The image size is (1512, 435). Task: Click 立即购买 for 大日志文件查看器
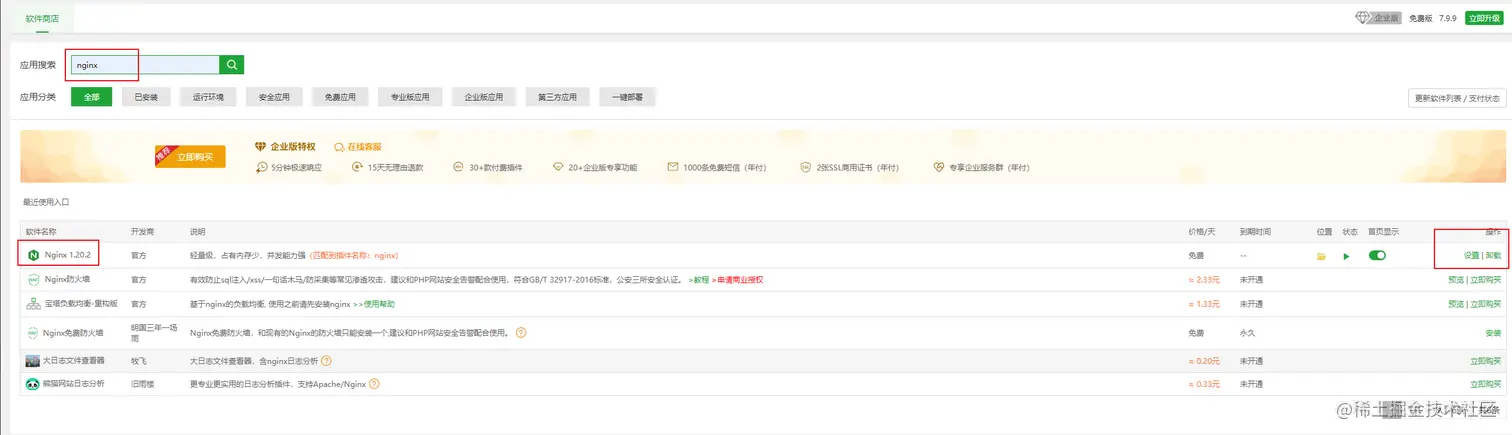point(1485,360)
